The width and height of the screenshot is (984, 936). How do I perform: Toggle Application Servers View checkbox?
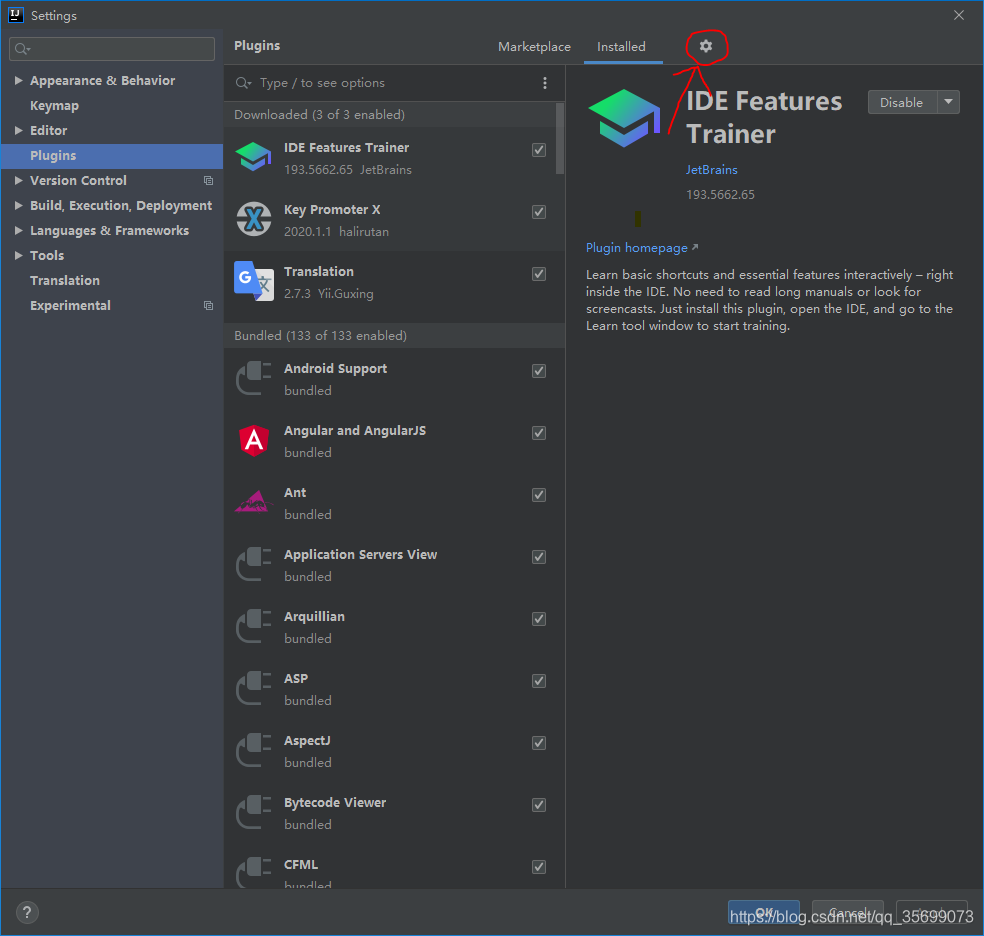click(x=538, y=557)
